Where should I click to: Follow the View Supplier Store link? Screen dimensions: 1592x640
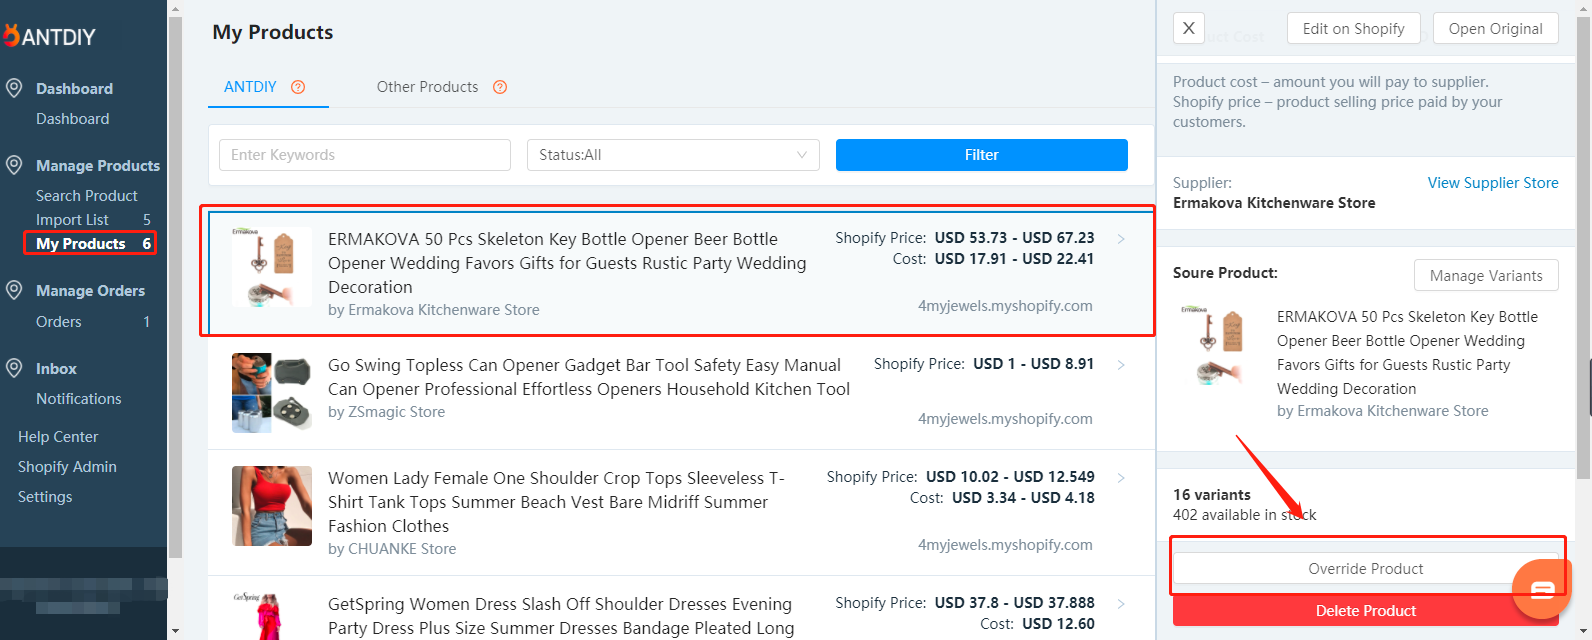pyautogui.click(x=1493, y=183)
